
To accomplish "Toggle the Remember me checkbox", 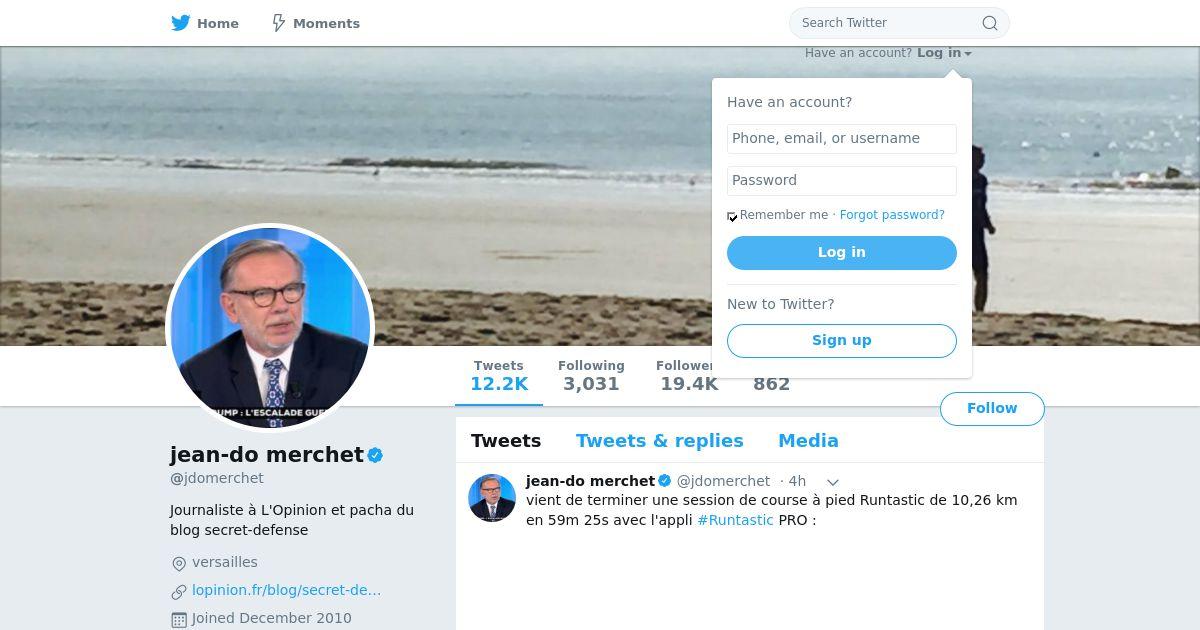I will pyautogui.click(x=732, y=216).
